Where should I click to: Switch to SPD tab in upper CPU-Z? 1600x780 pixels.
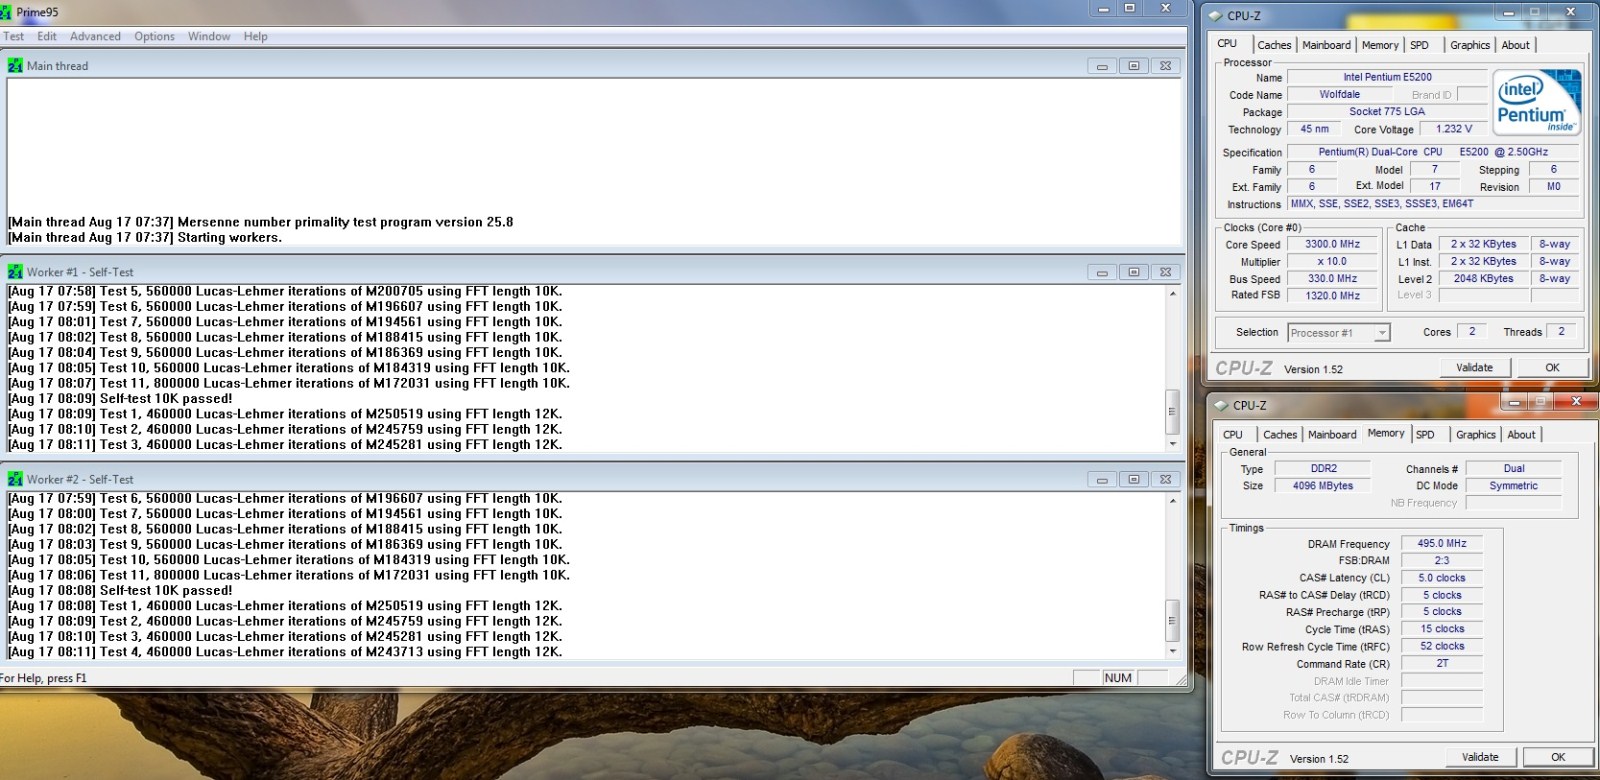pyautogui.click(x=1419, y=45)
